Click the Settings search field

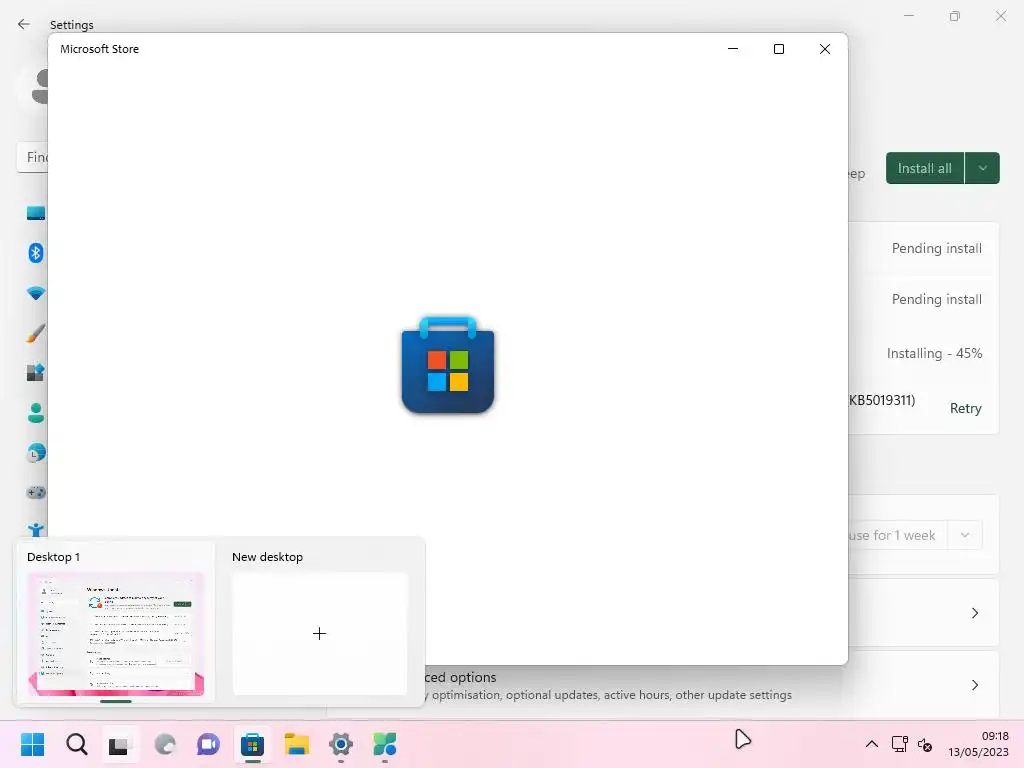pos(33,157)
